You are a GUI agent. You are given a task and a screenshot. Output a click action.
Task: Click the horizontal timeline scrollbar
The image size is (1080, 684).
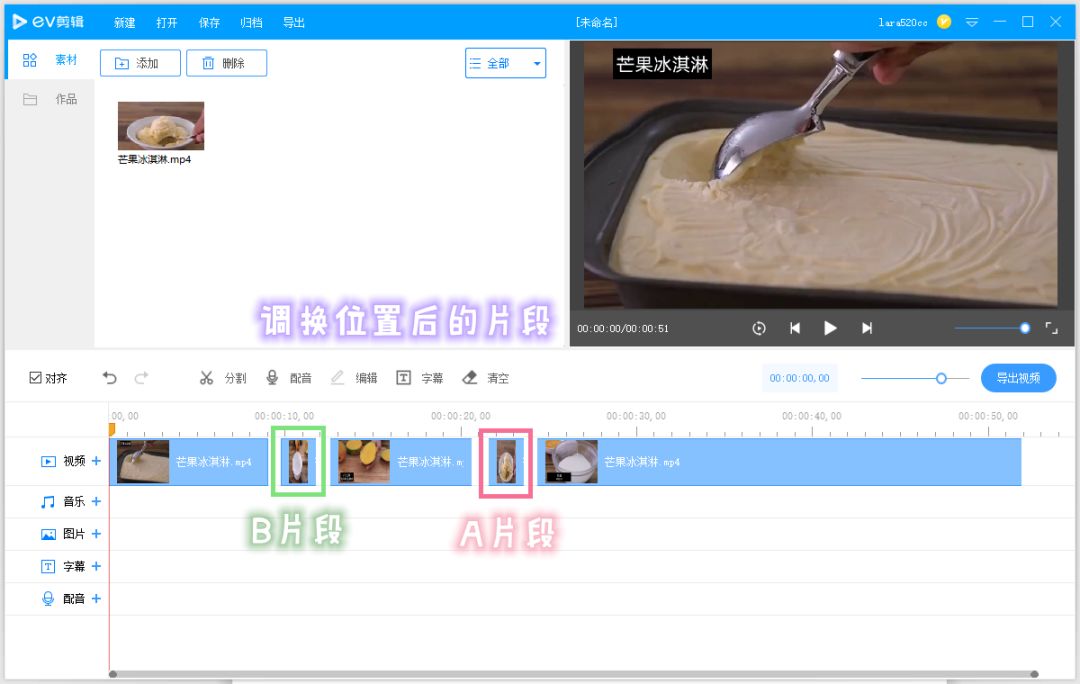point(574,674)
